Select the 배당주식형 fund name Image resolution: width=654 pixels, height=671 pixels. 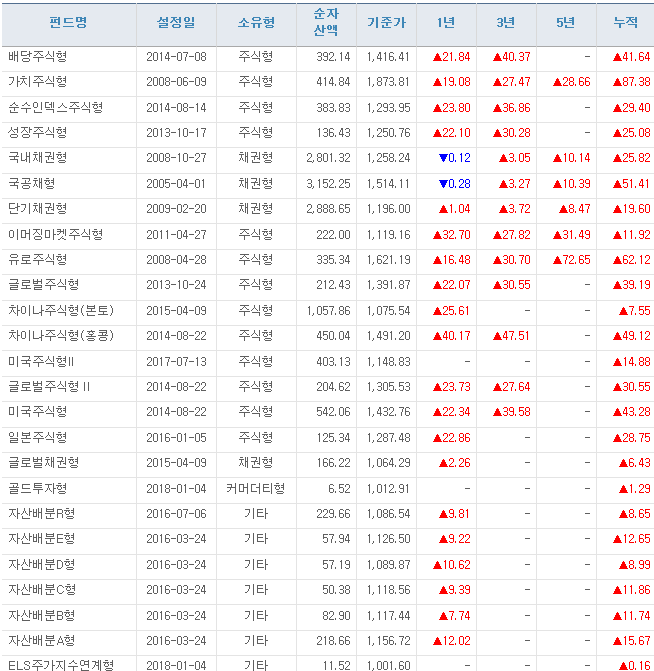38,57
